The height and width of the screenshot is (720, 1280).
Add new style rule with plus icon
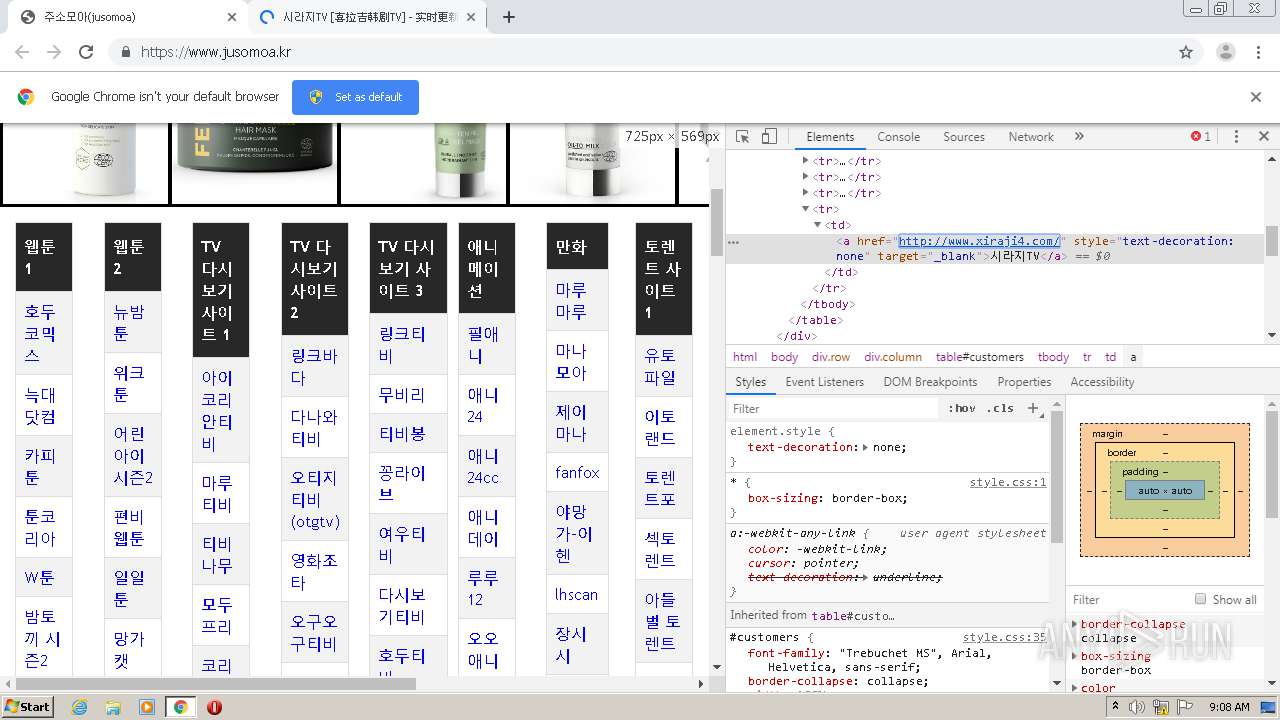coord(1034,408)
